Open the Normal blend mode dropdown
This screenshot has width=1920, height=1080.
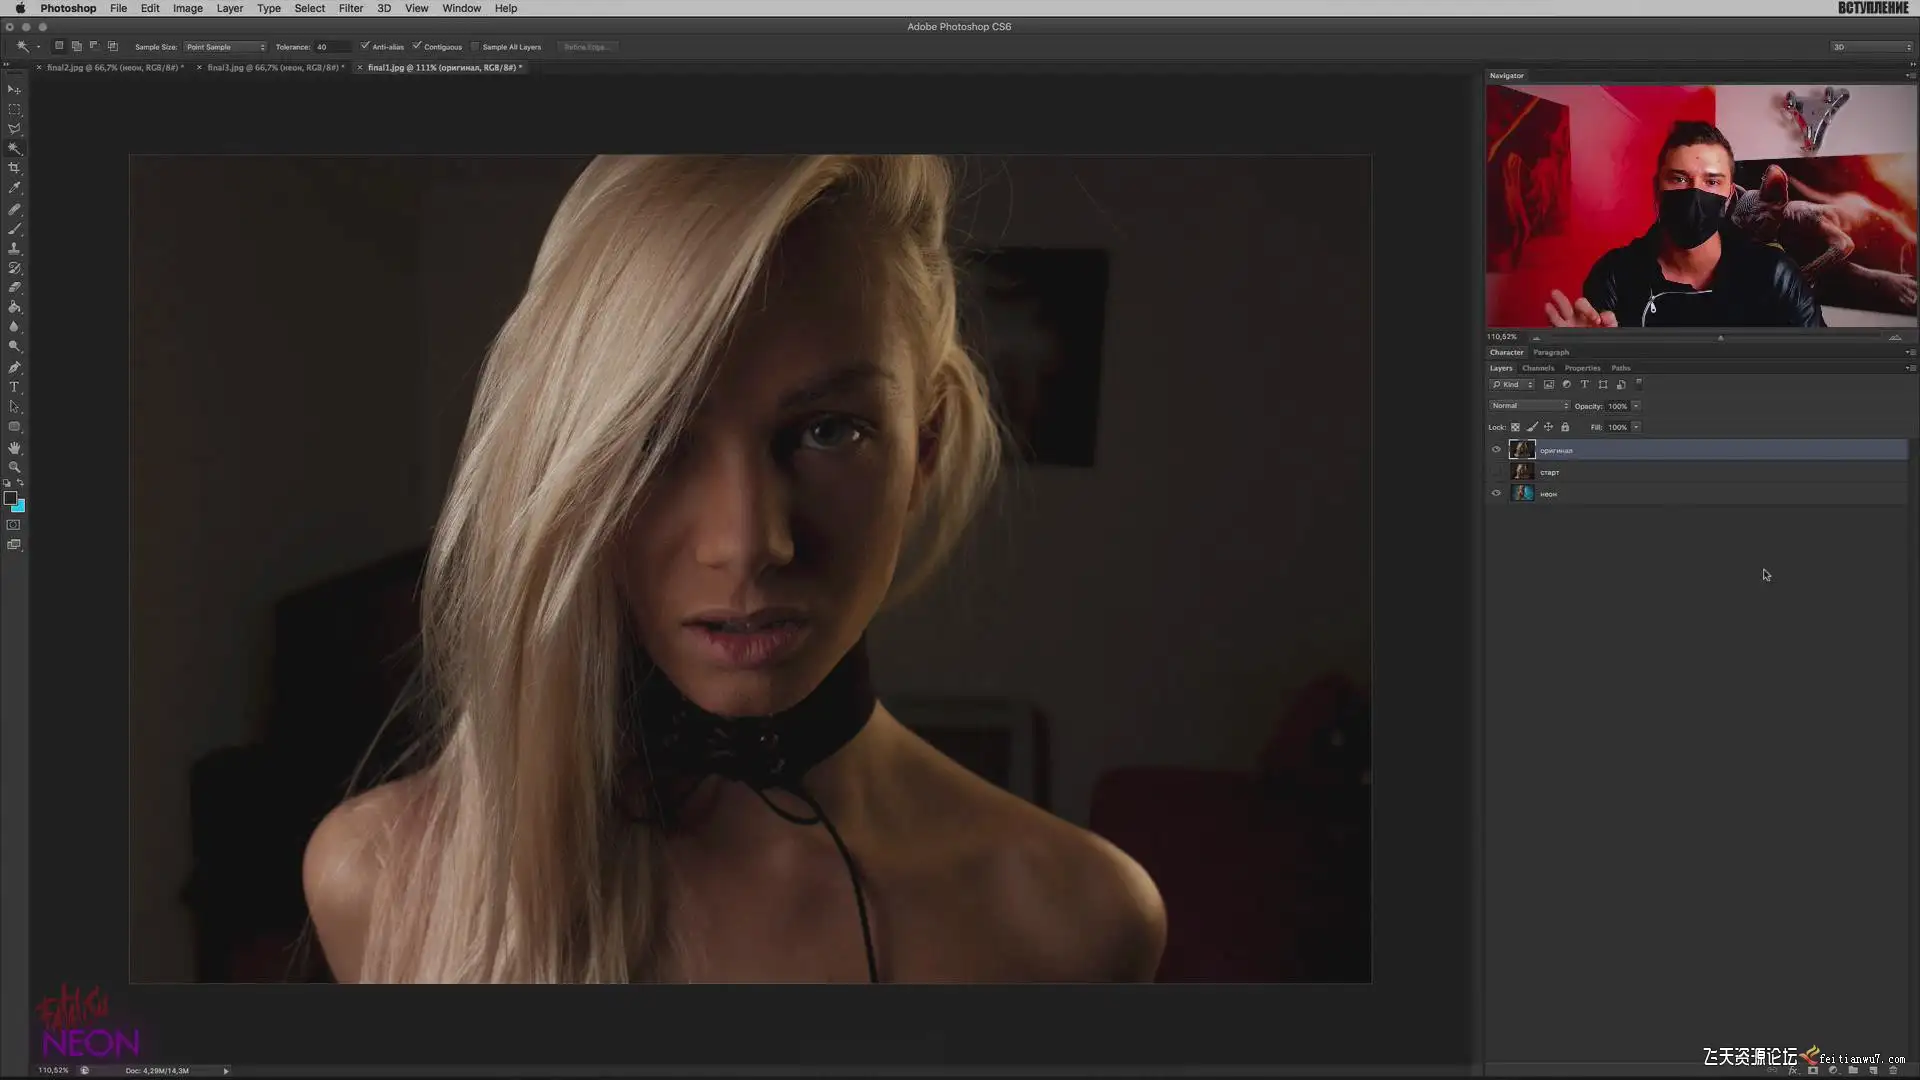coord(1529,406)
